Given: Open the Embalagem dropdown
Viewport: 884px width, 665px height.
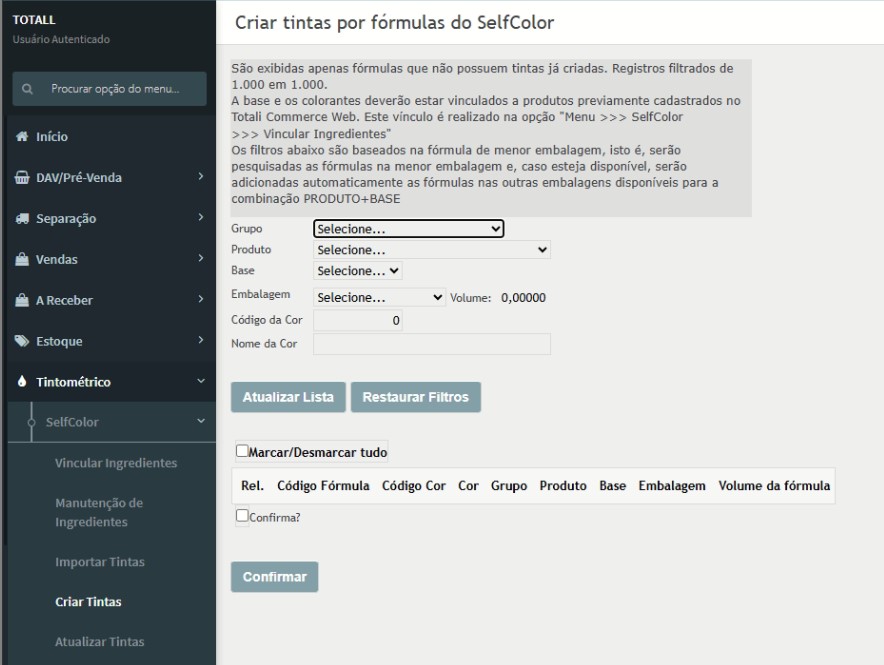Looking at the screenshot, I should click(379, 297).
